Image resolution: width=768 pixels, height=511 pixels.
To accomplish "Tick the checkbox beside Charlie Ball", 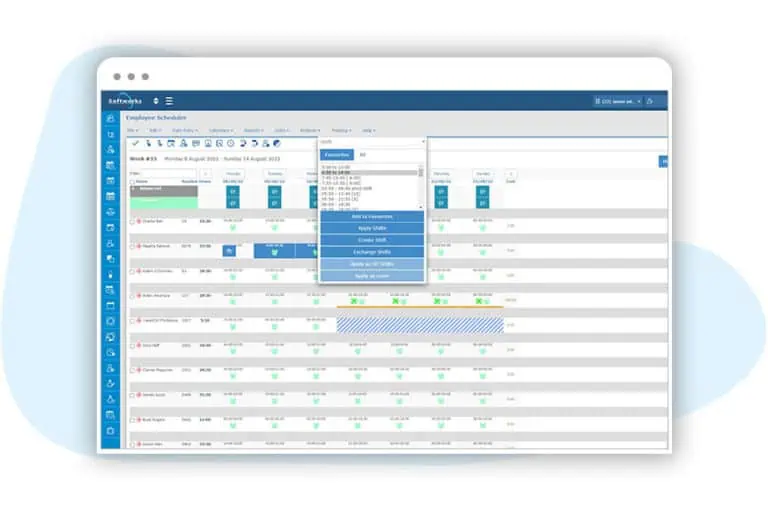I will pos(131,222).
